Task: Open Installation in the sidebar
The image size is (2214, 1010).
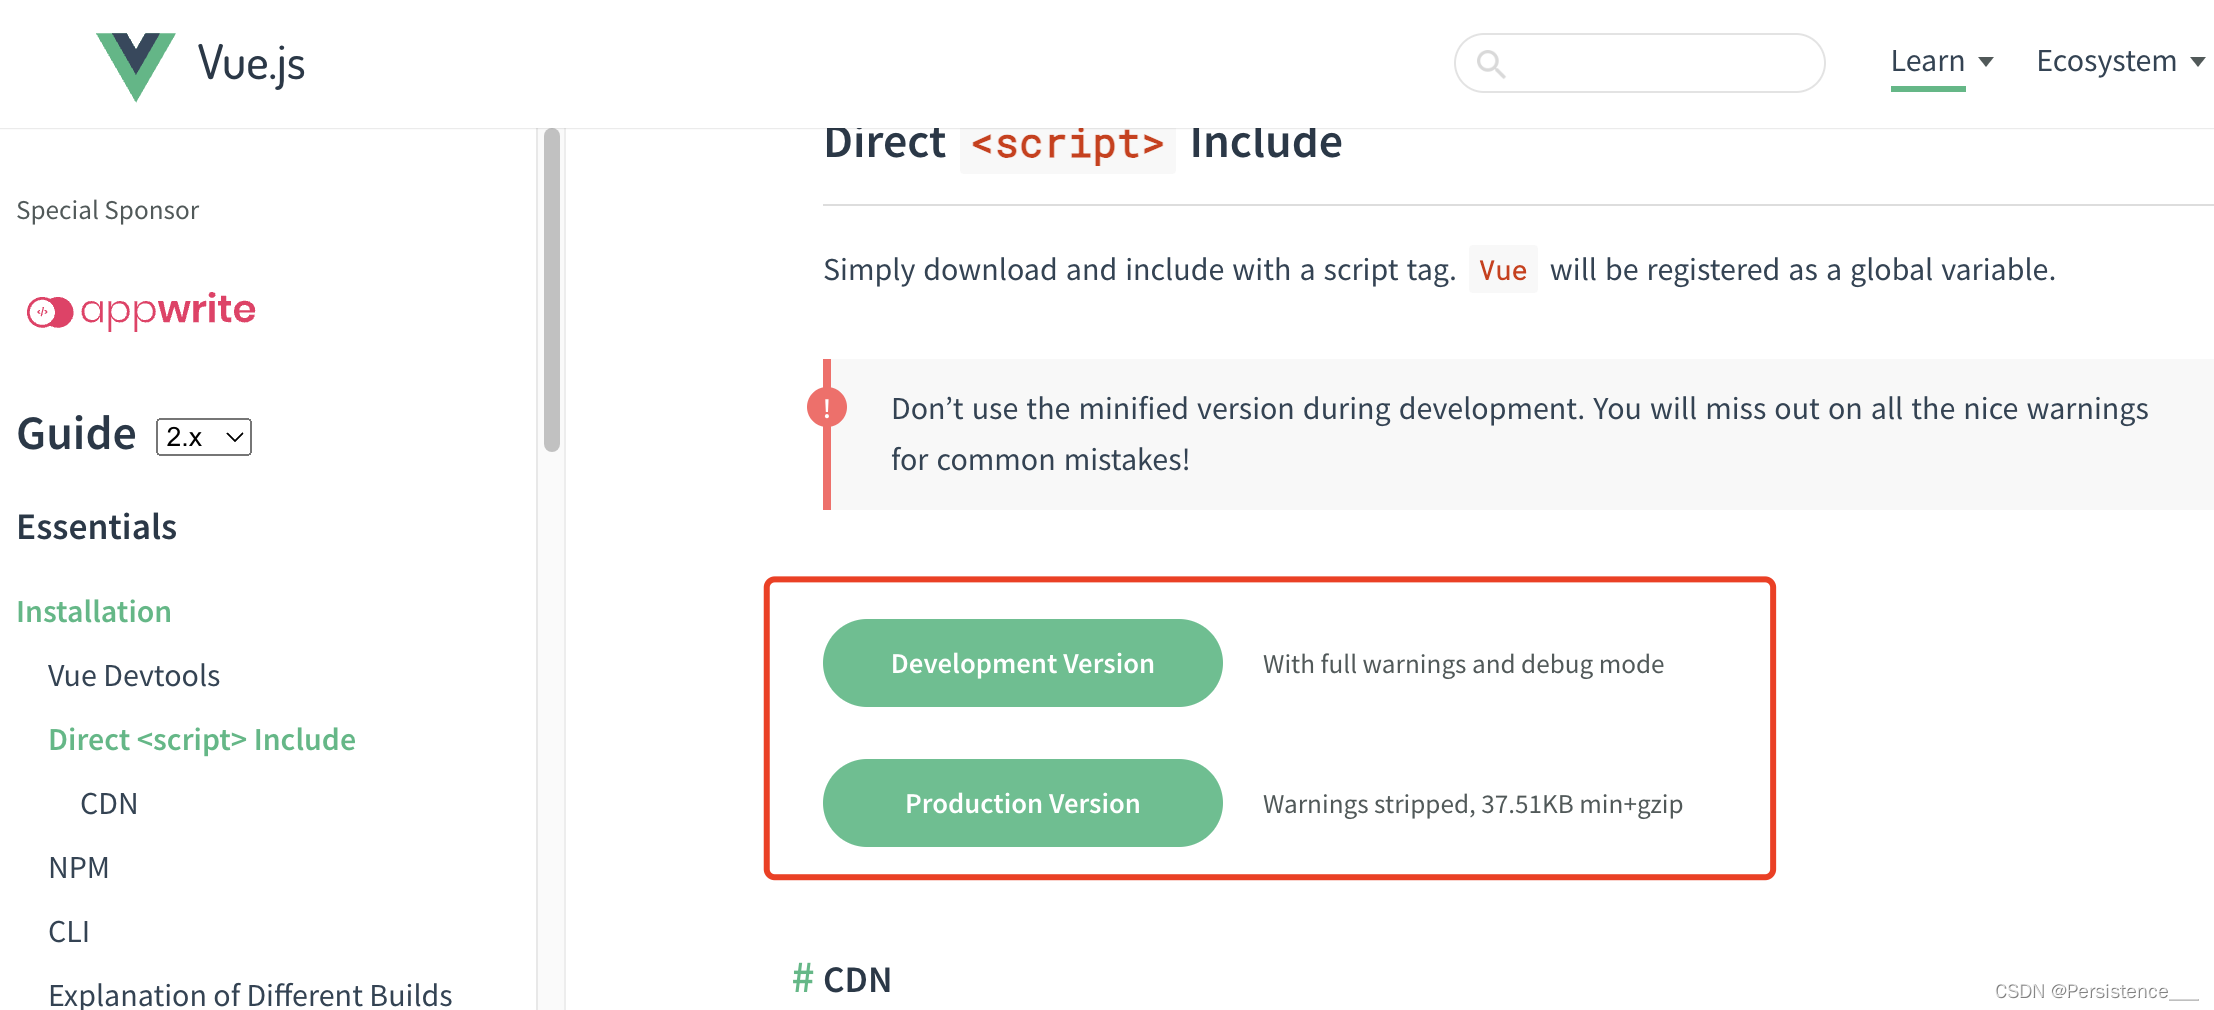Action: [x=94, y=611]
